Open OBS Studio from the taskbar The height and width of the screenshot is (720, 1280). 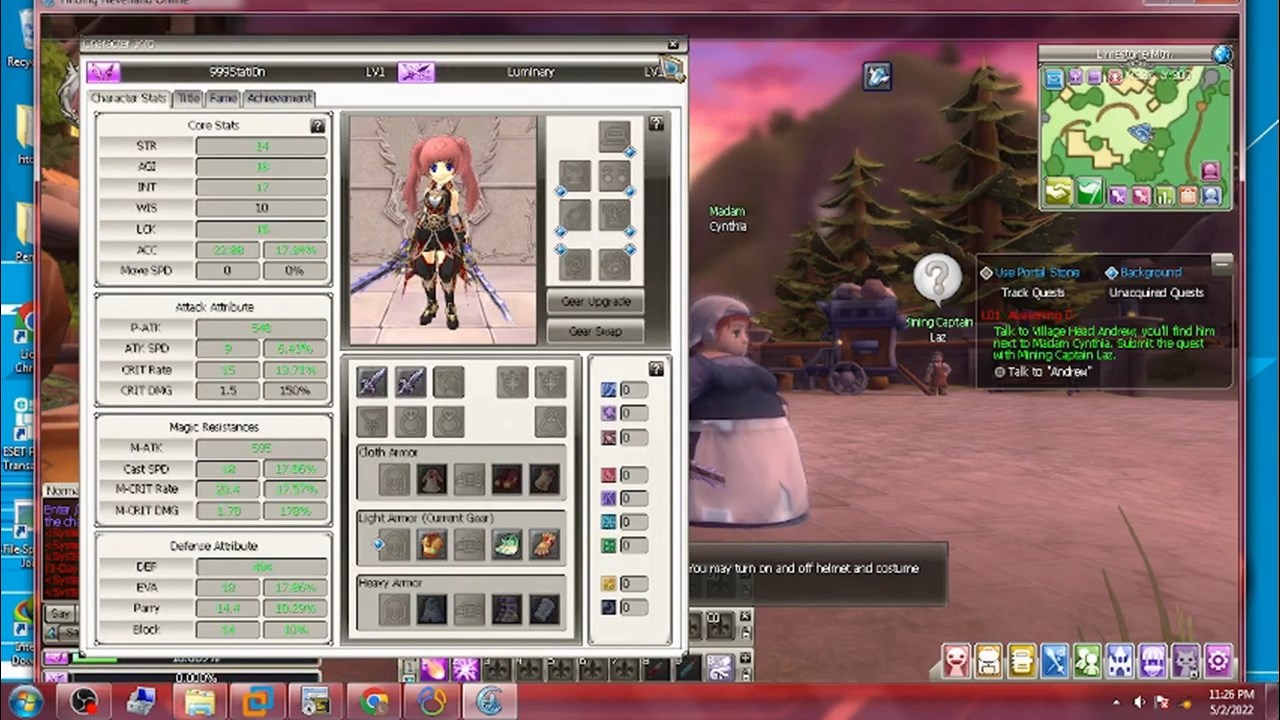[x=84, y=702]
